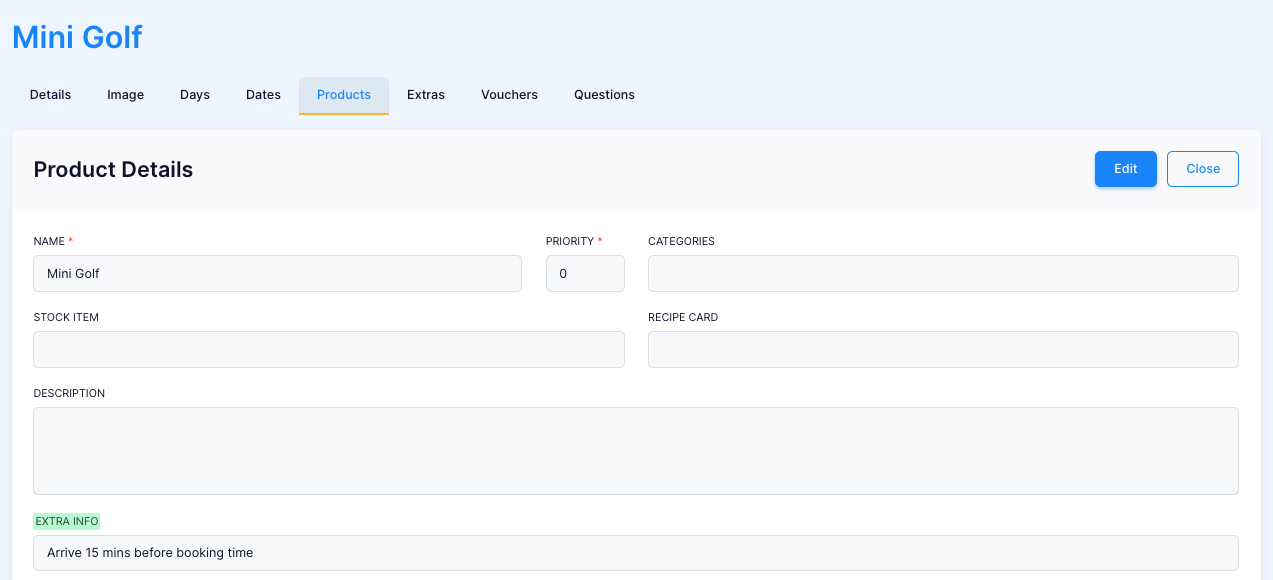Click the highlighted Extra Info label

(67, 521)
